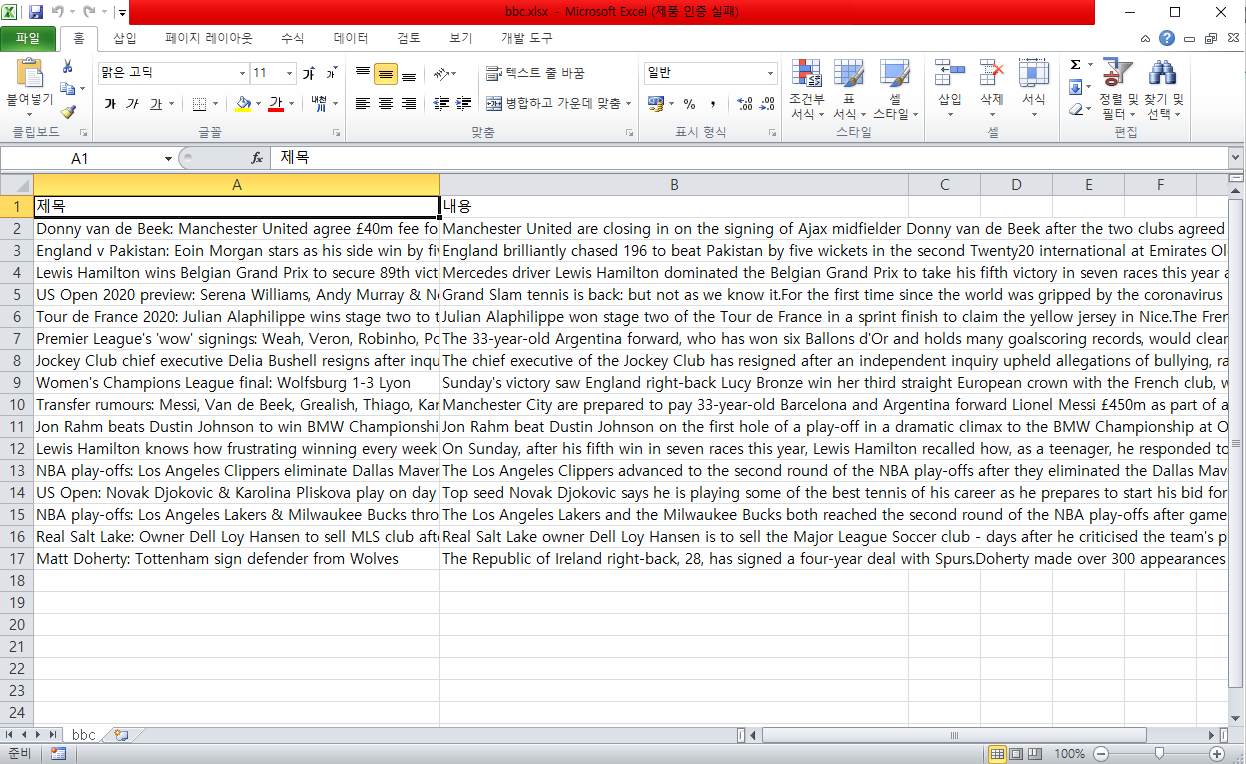Click the Clear eraser icon
Image resolution: width=1246 pixels, height=764 pixels.
click(1076, 109)
